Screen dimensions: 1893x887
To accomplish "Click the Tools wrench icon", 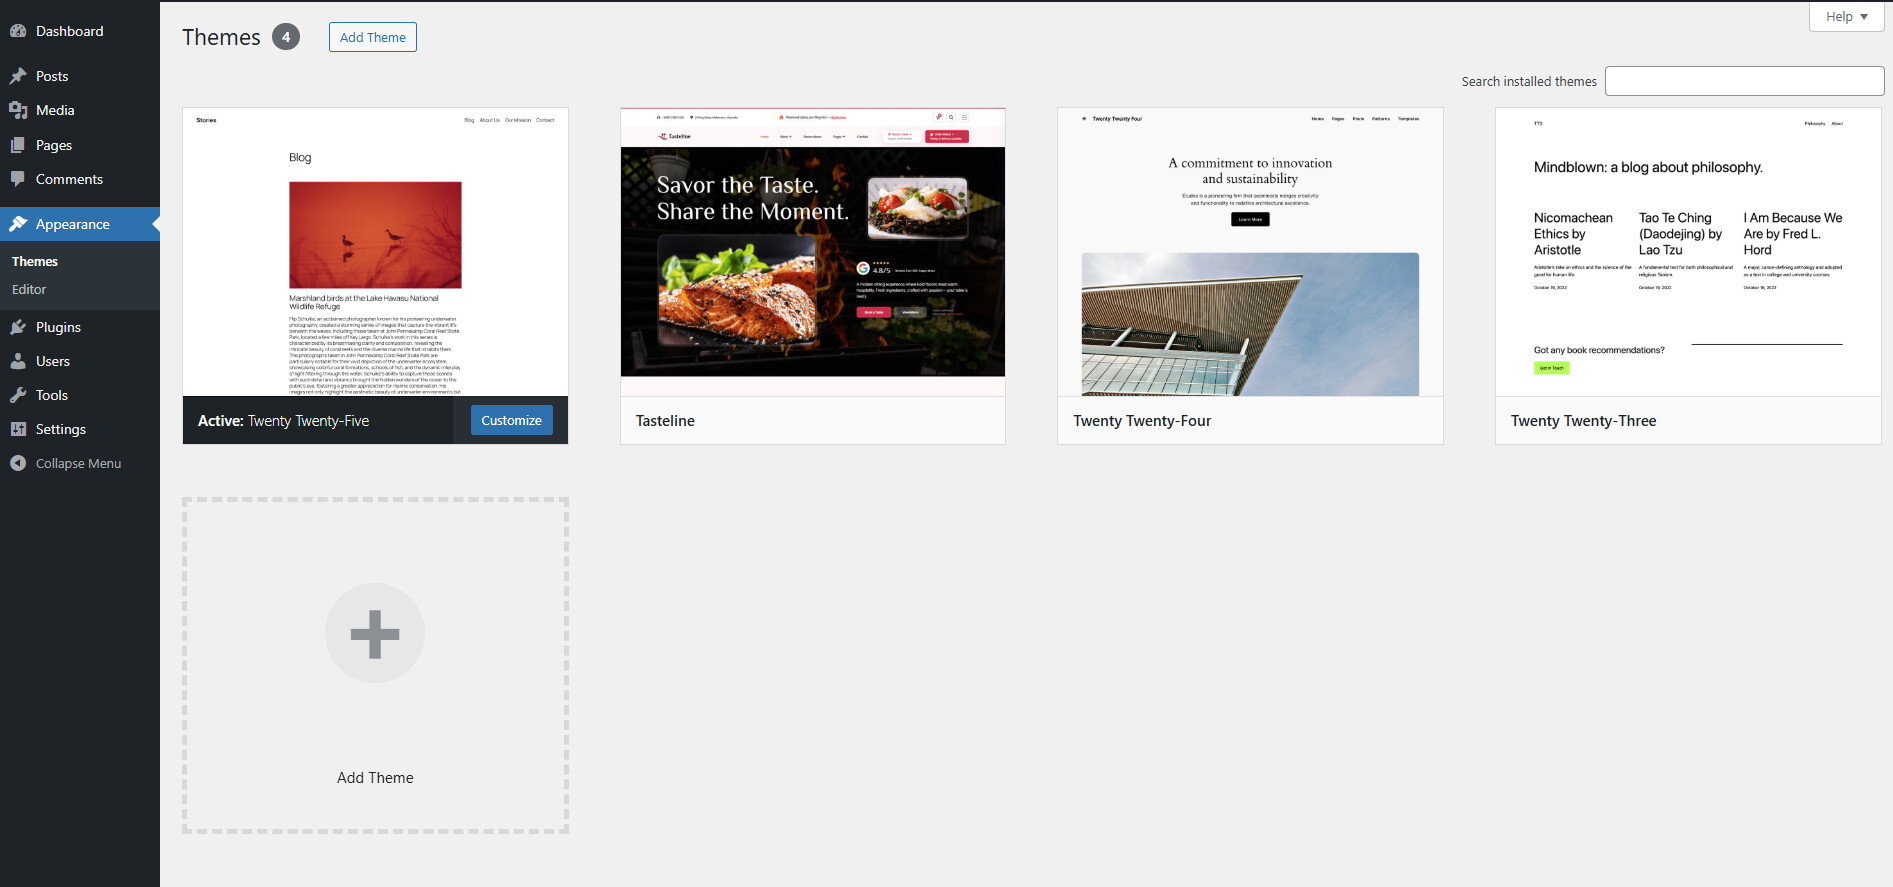I will point(18,395).
